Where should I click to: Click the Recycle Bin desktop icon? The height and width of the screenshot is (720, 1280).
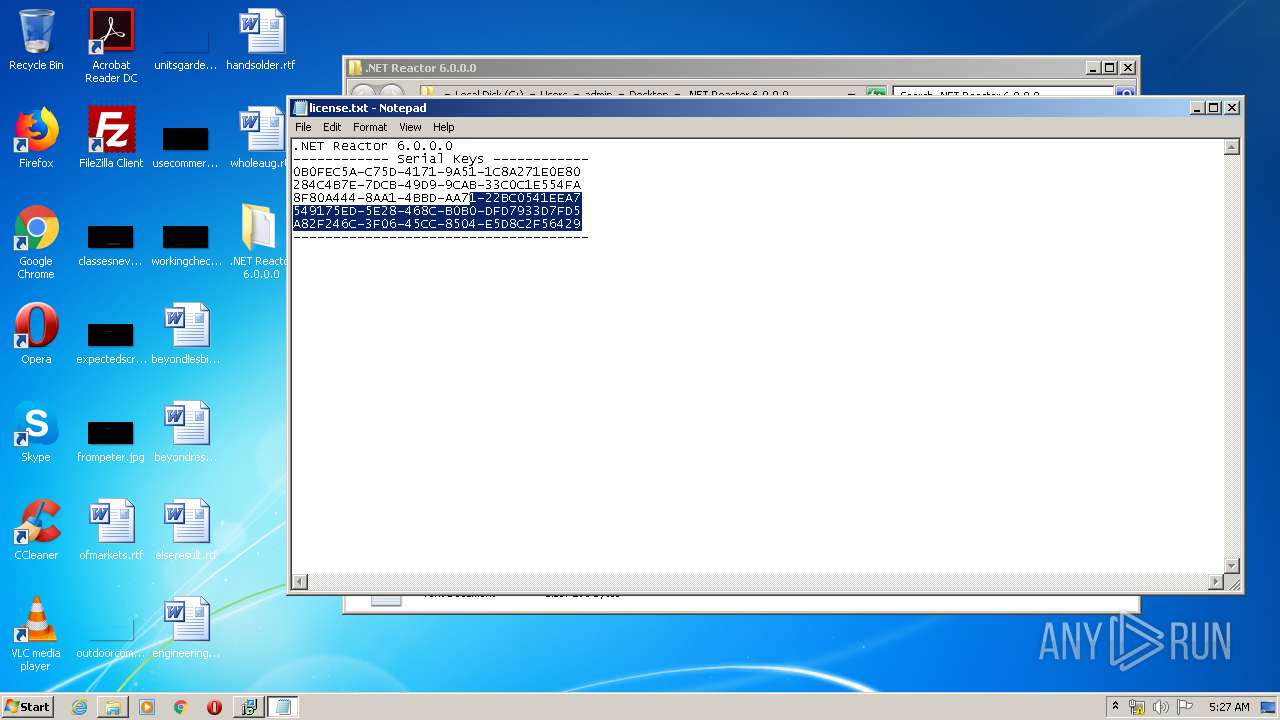pos(36,40)
